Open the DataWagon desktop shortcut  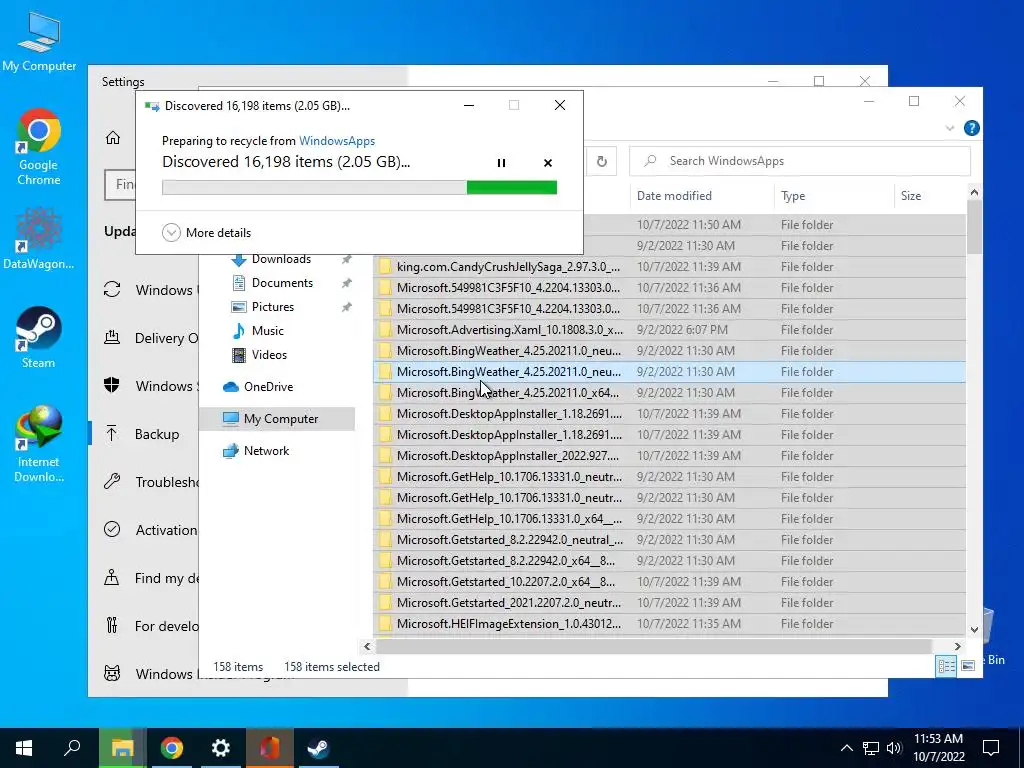pos(39,238)
